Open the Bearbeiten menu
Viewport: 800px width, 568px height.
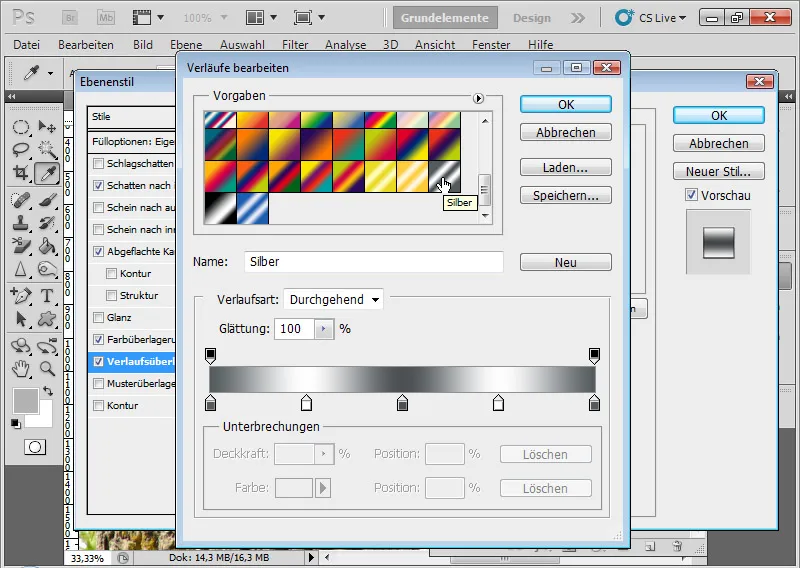point(86,45)
